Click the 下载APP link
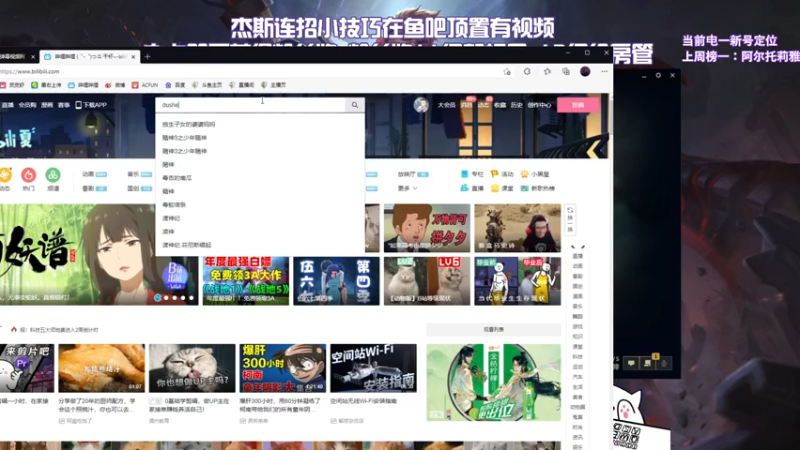This screenshot has height=450, width=800. (x=91, y=105)
